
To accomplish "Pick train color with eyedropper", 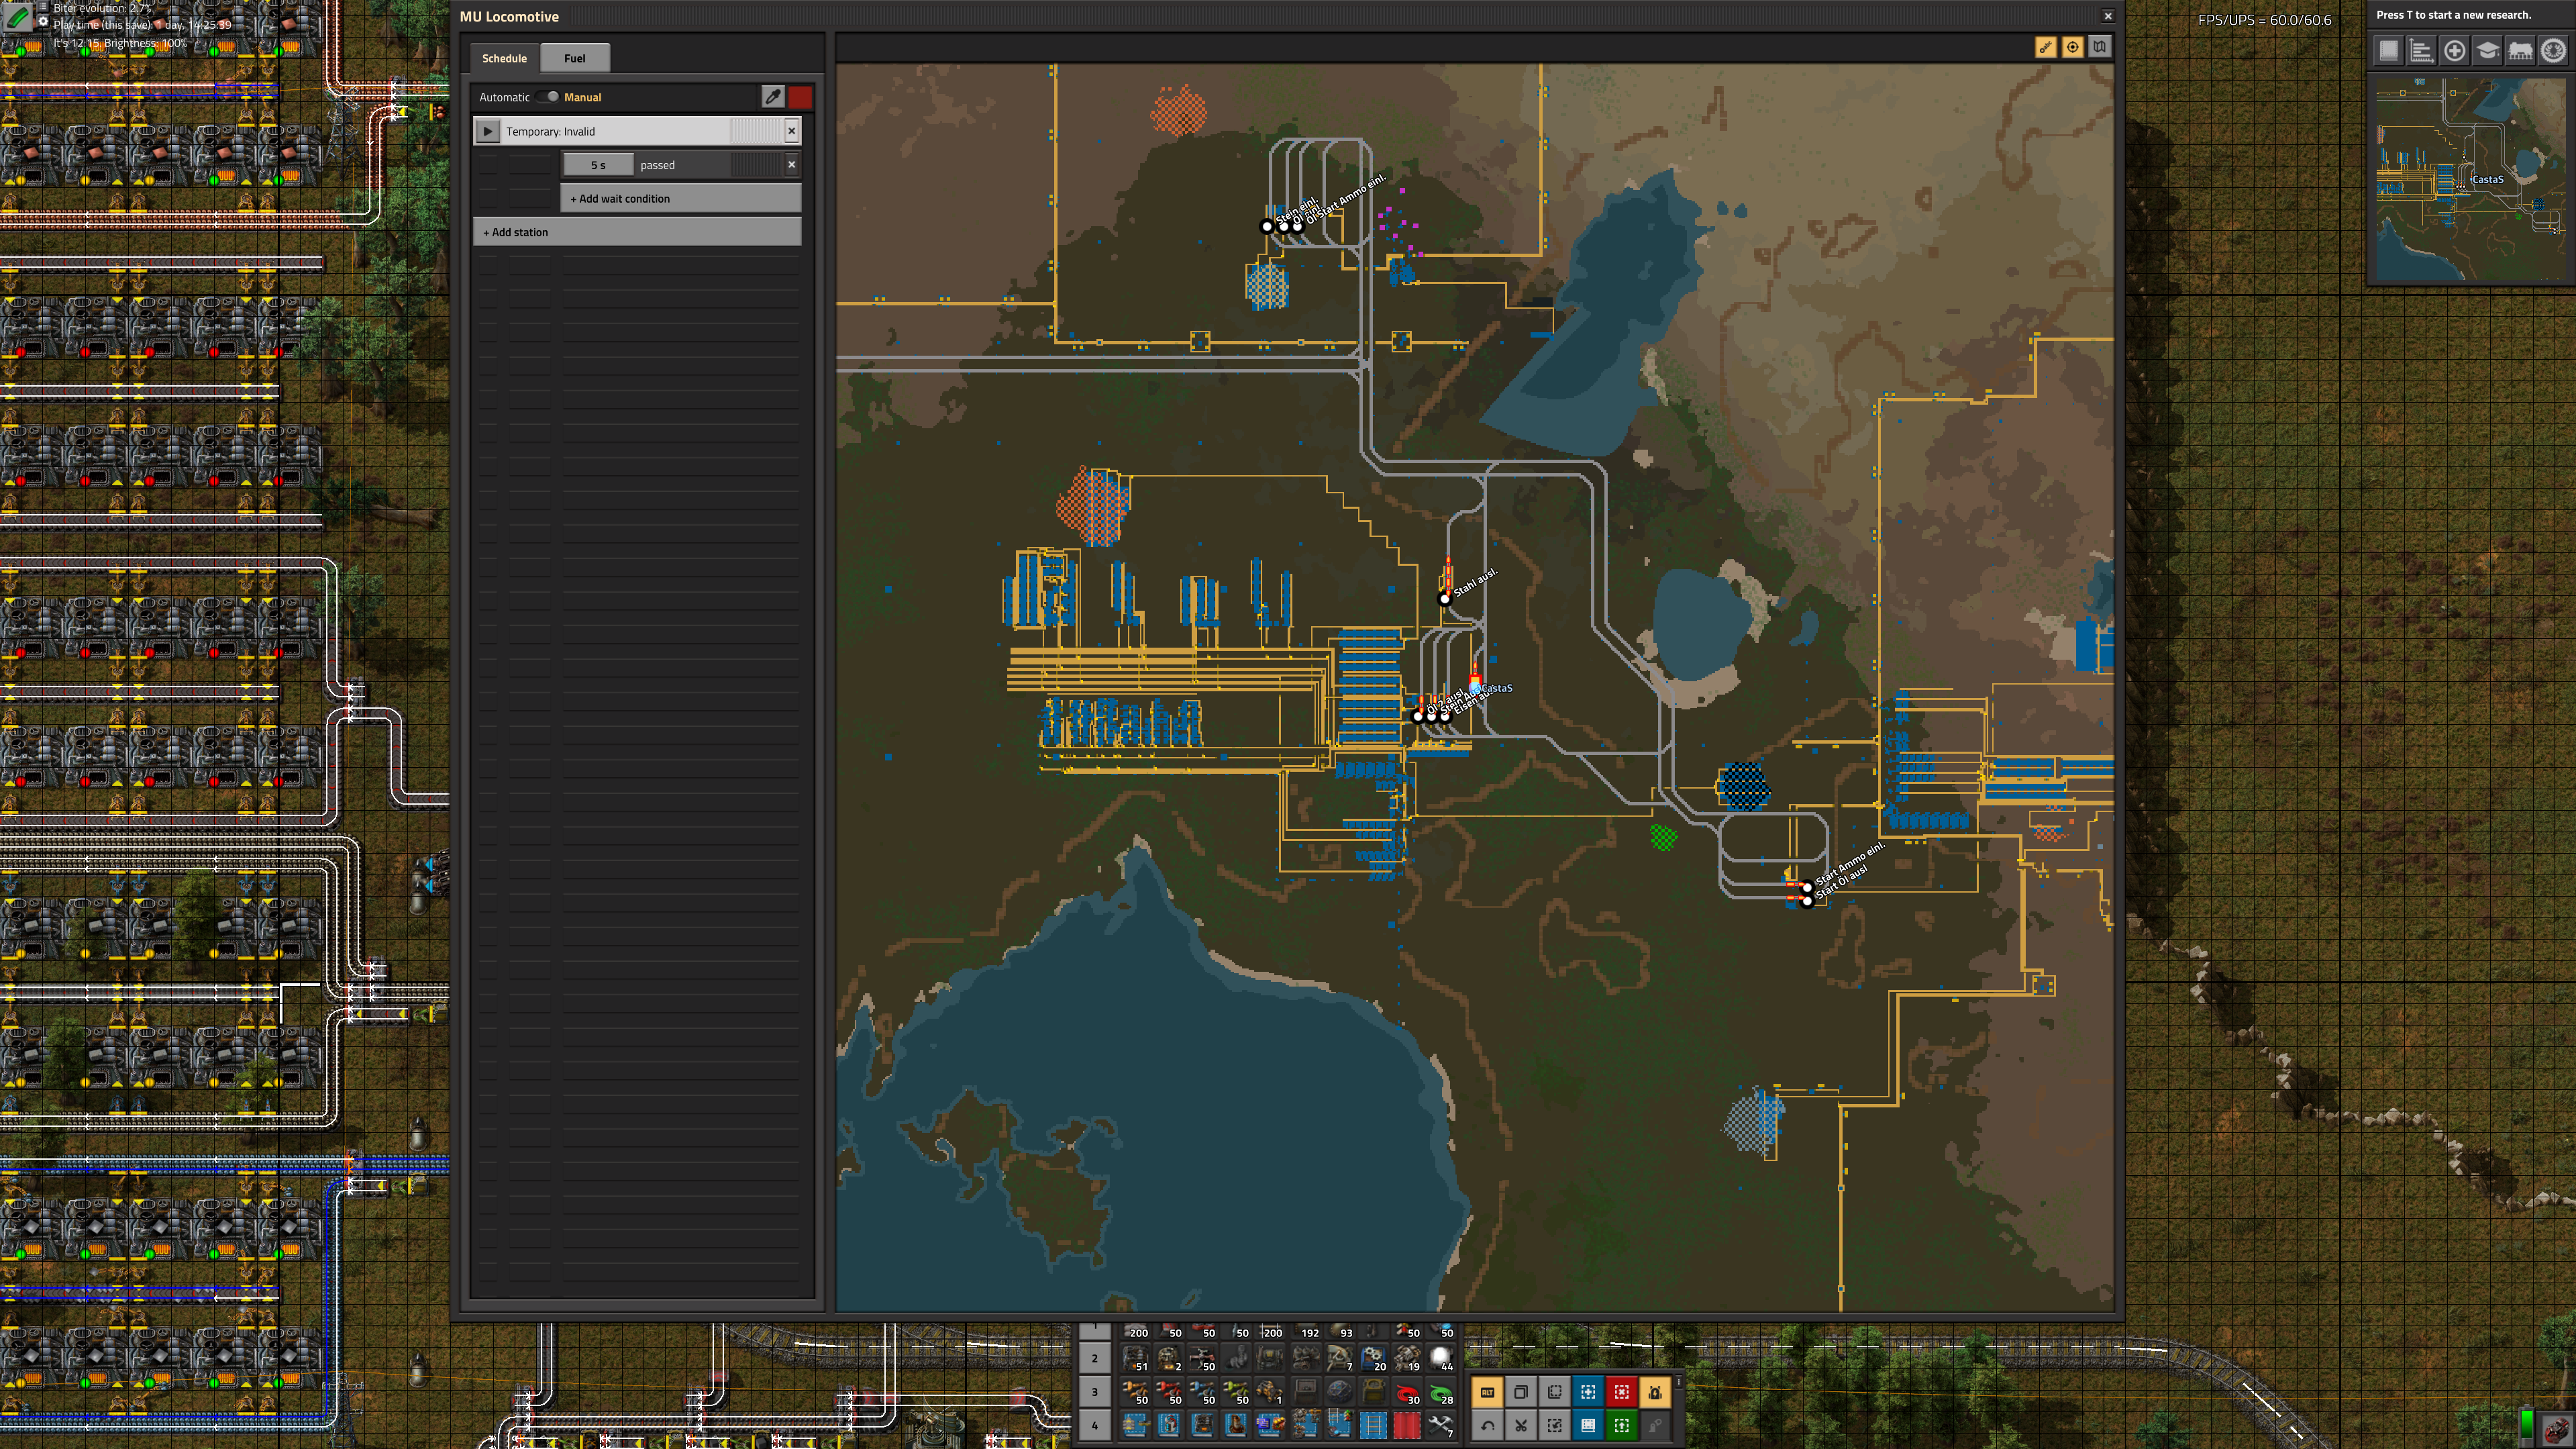I will point(772,97).
